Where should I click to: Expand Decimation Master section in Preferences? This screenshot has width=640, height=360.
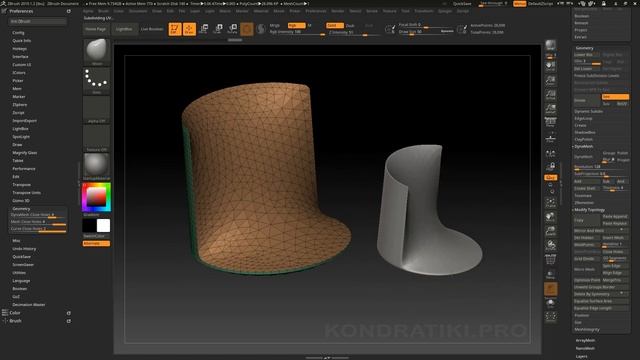pyautogui.click(x=29, y=305)
